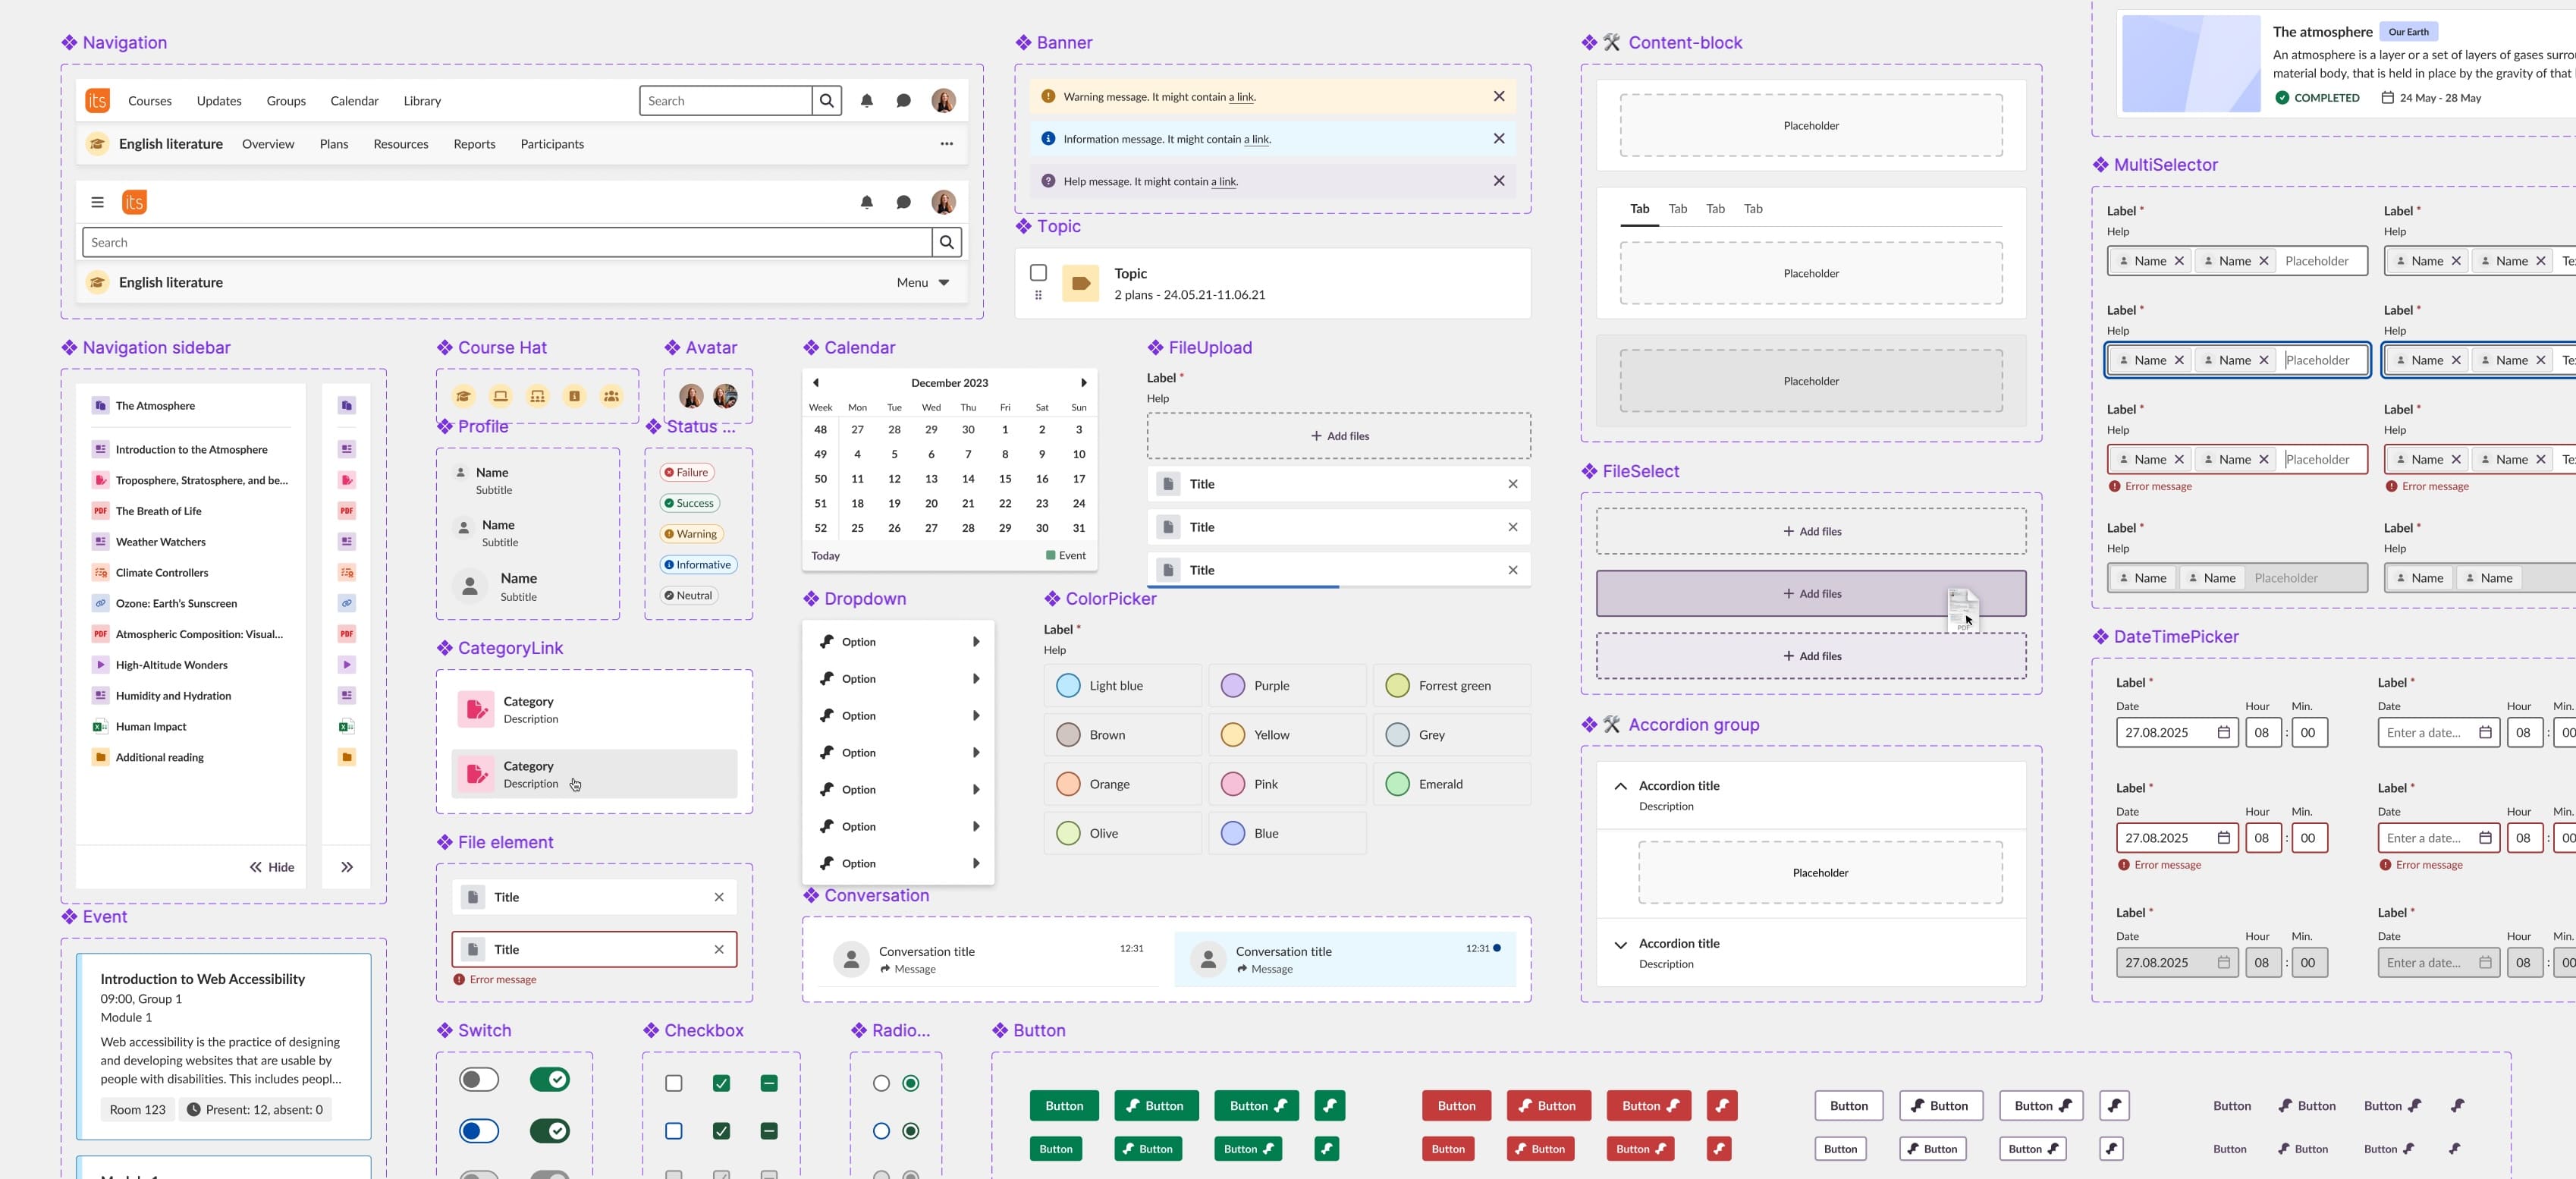Select the participants group Course Hat icon
2576x1179 pixels.
[611, 396]
